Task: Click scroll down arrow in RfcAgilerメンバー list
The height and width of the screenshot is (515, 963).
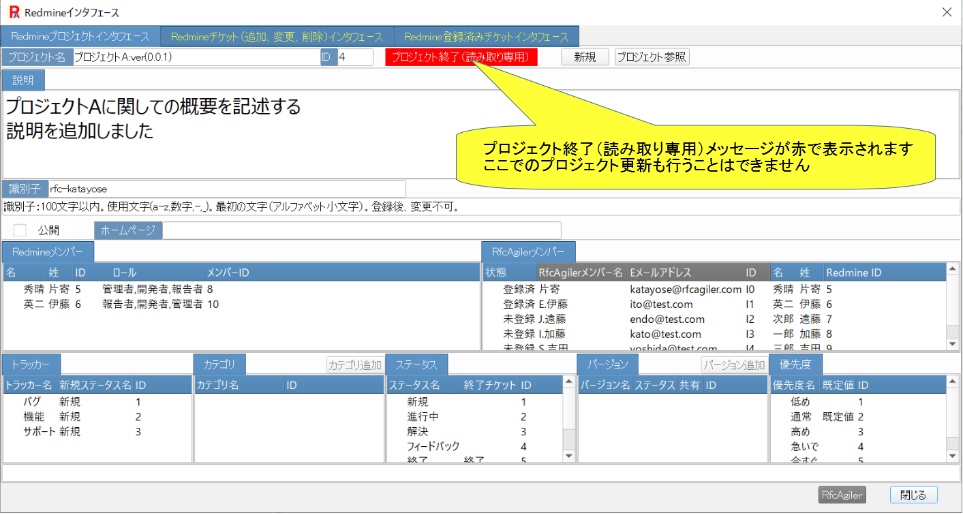Action: coord(953,345)
